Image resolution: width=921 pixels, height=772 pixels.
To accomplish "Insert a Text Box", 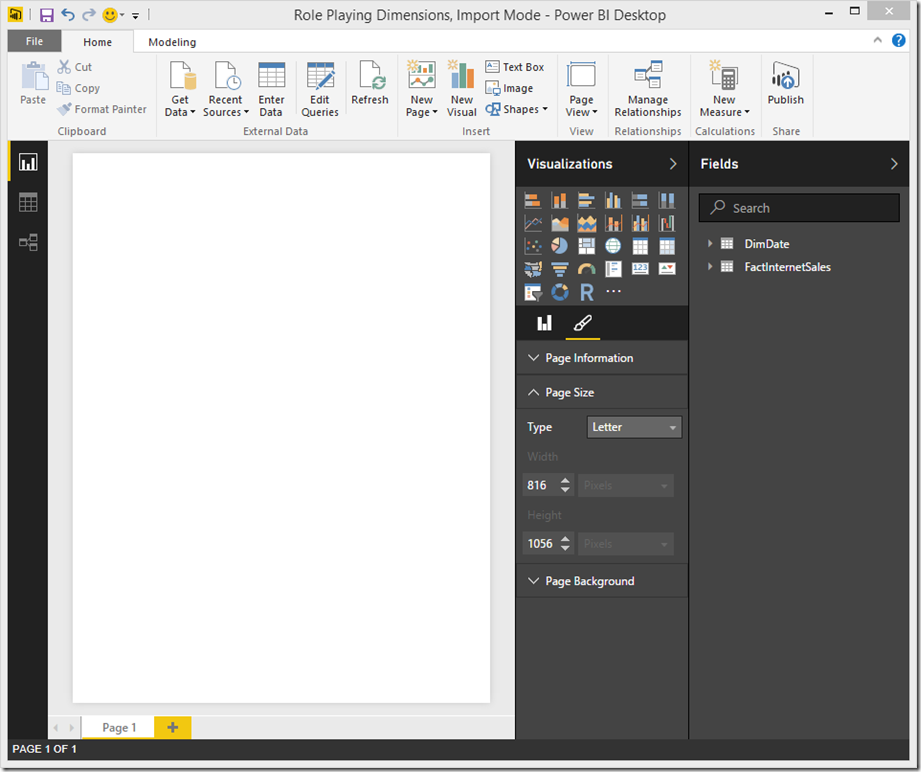I will 515,67.
